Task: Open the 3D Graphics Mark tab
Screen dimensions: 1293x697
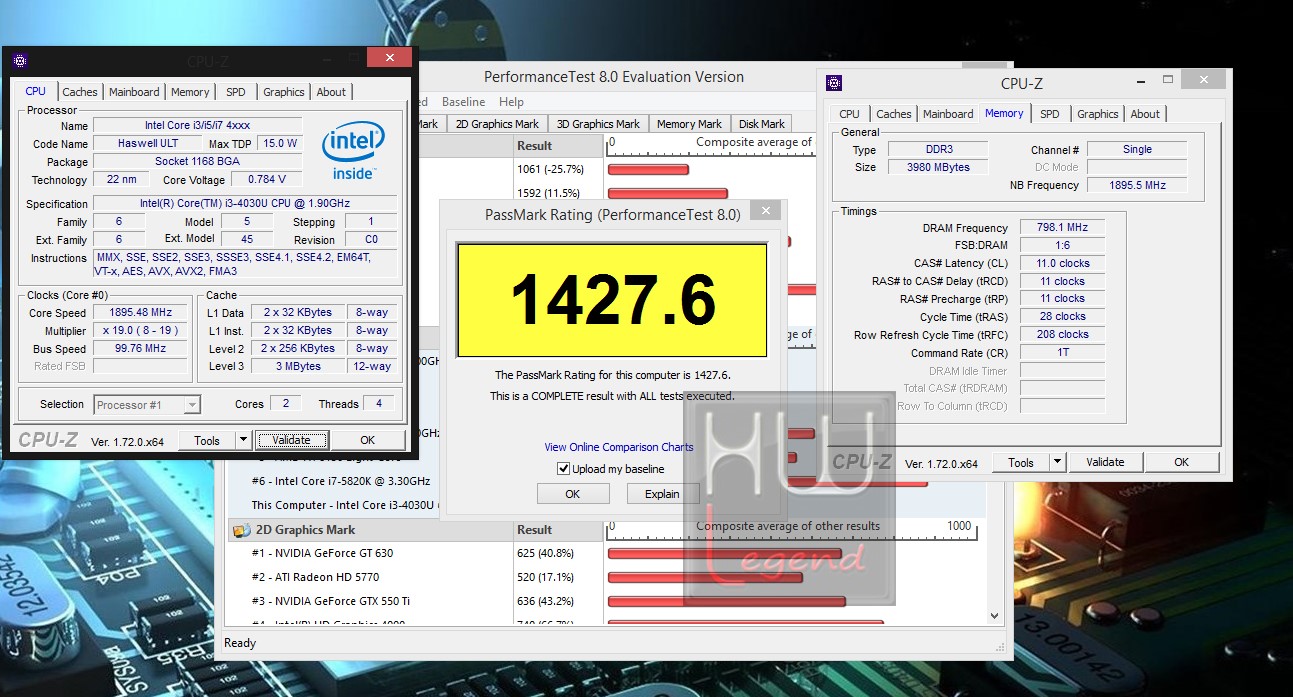Action: (598, 124)
